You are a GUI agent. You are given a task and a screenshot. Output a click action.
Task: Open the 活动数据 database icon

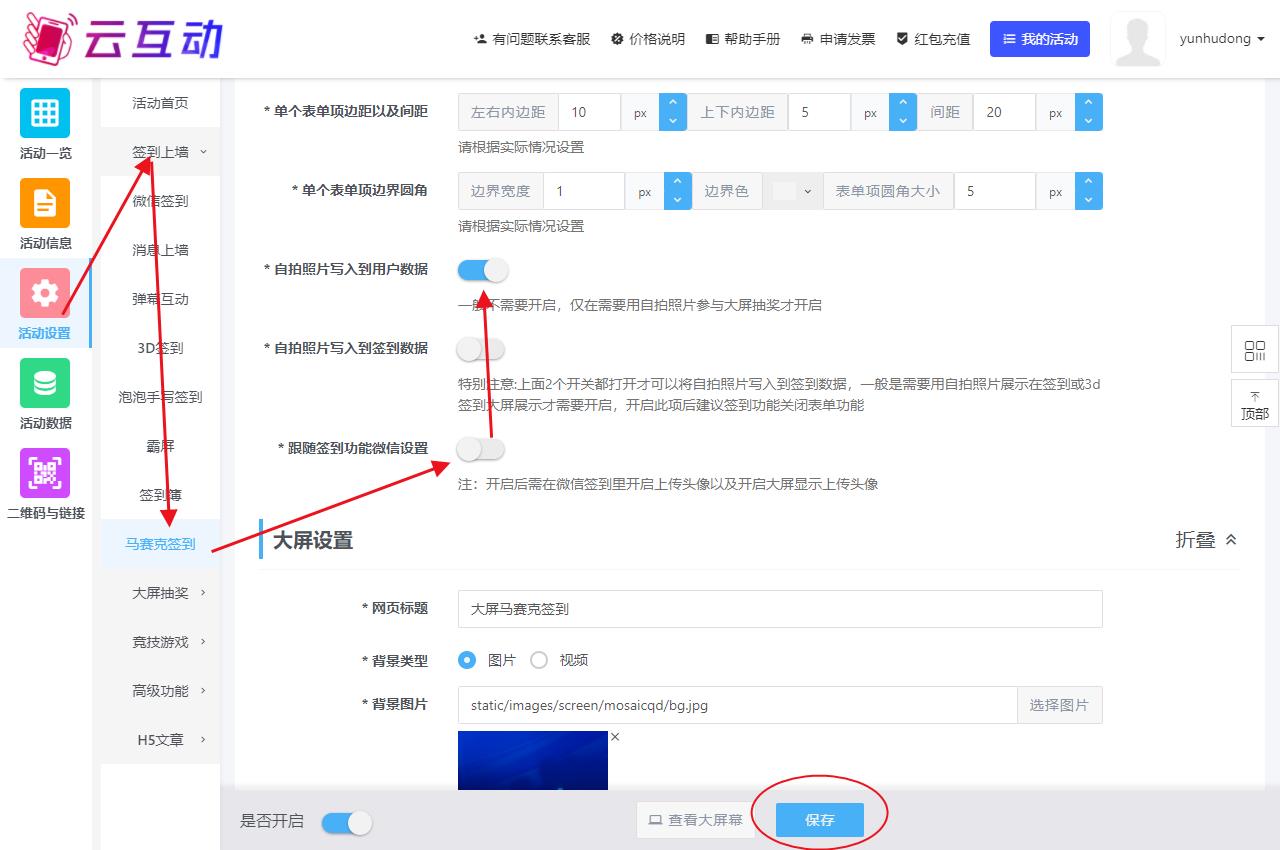(x=45, y=383)
